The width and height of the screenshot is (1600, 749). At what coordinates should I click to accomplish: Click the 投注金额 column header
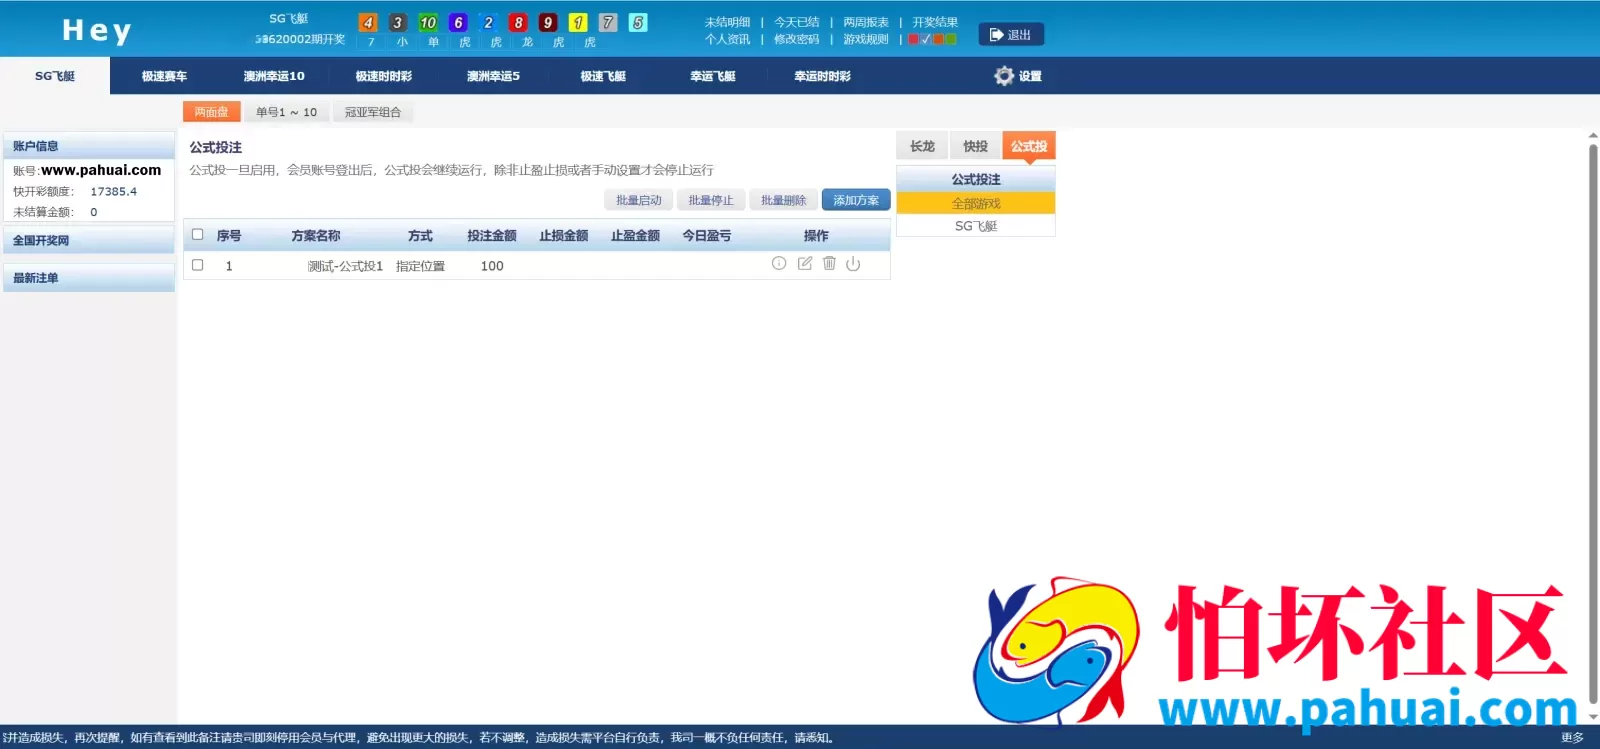(492, 236)
